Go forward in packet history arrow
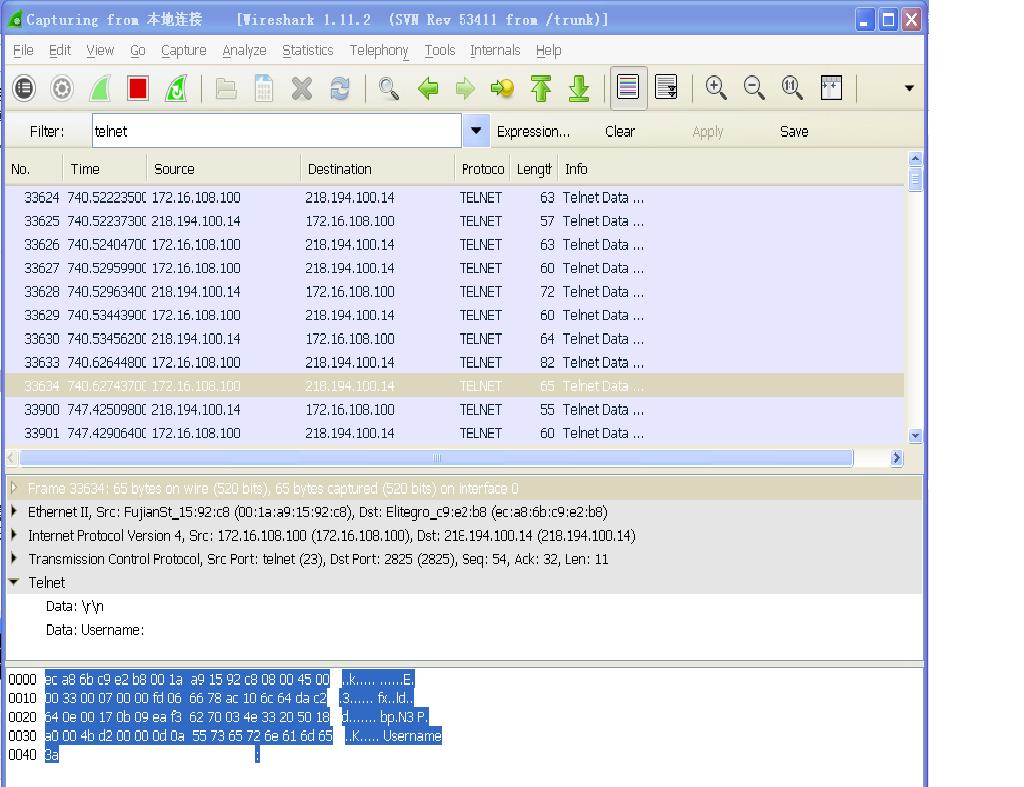The image size is (1024, 787). coord(465,88)
